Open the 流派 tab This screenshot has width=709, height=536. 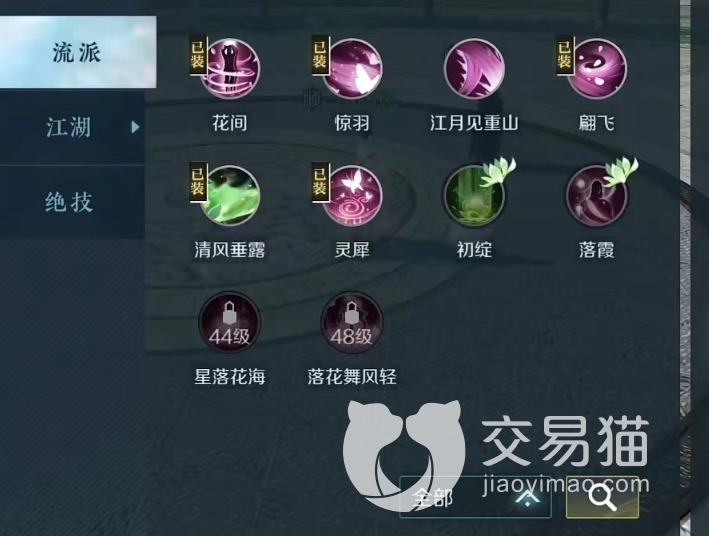[78, 52]
